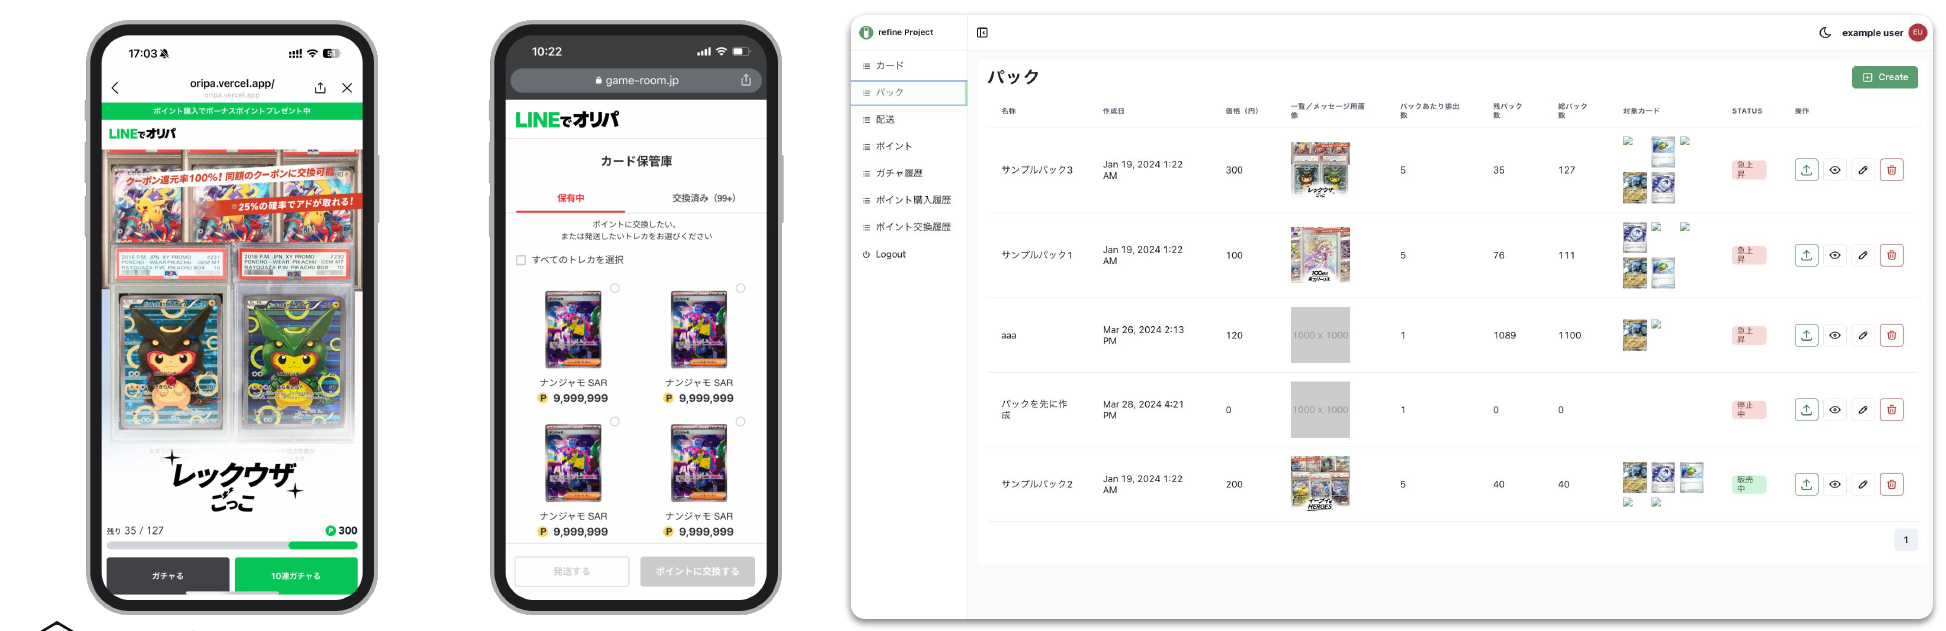Viewport: 1946px width, 631px height.
Task: Select the upper-left ナンジャモ SAR card's radio circle
Action: pos(615,288)
